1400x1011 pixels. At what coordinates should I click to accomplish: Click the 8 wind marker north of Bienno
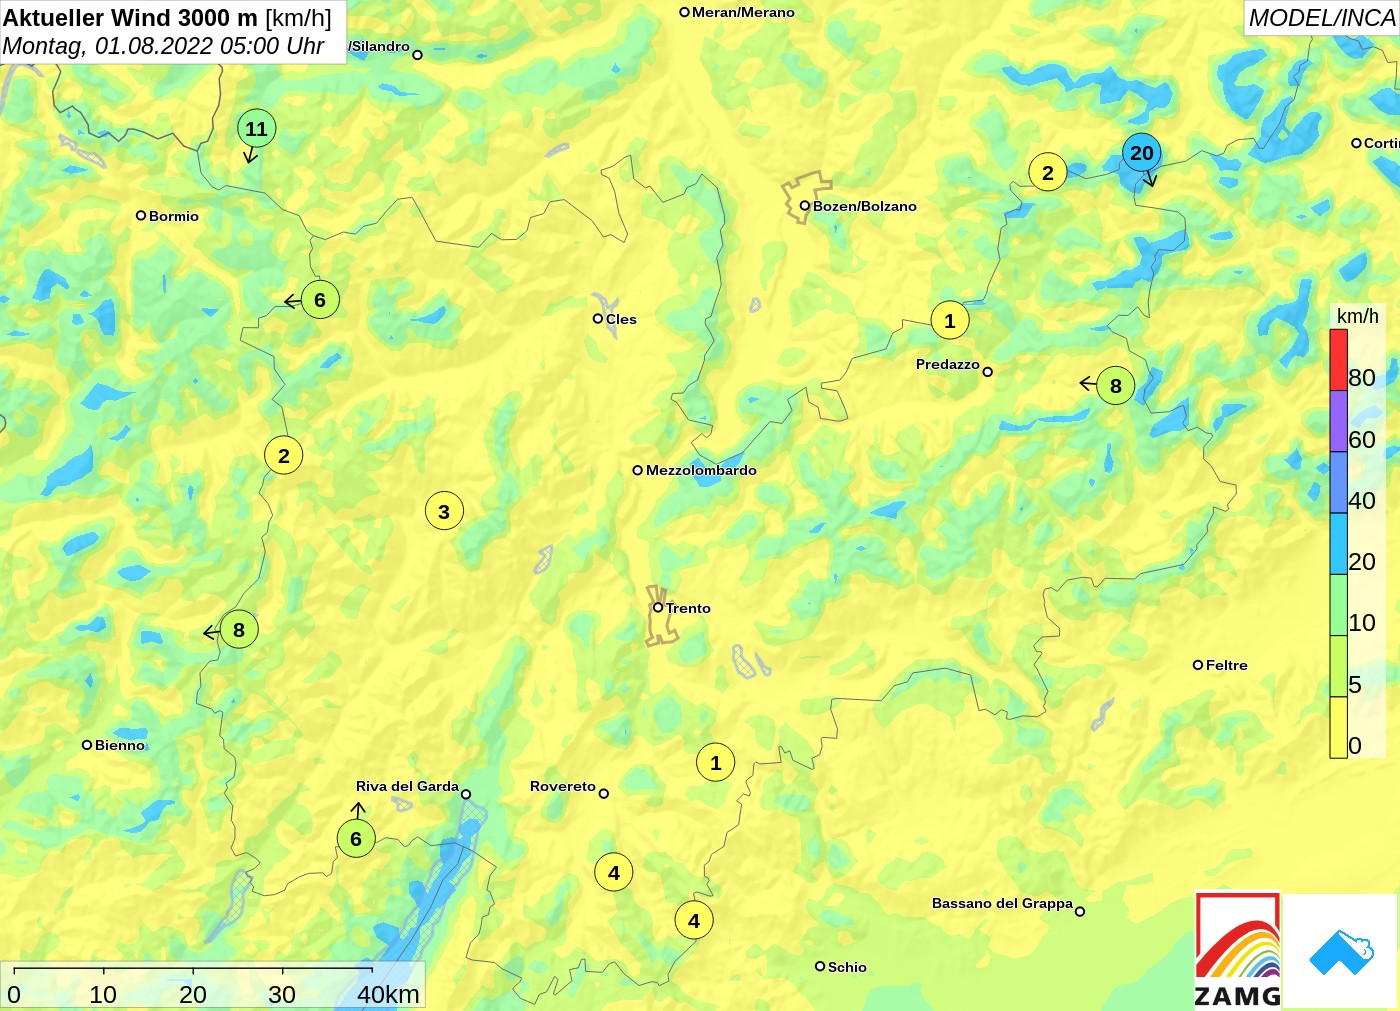[x=239, y=630]
